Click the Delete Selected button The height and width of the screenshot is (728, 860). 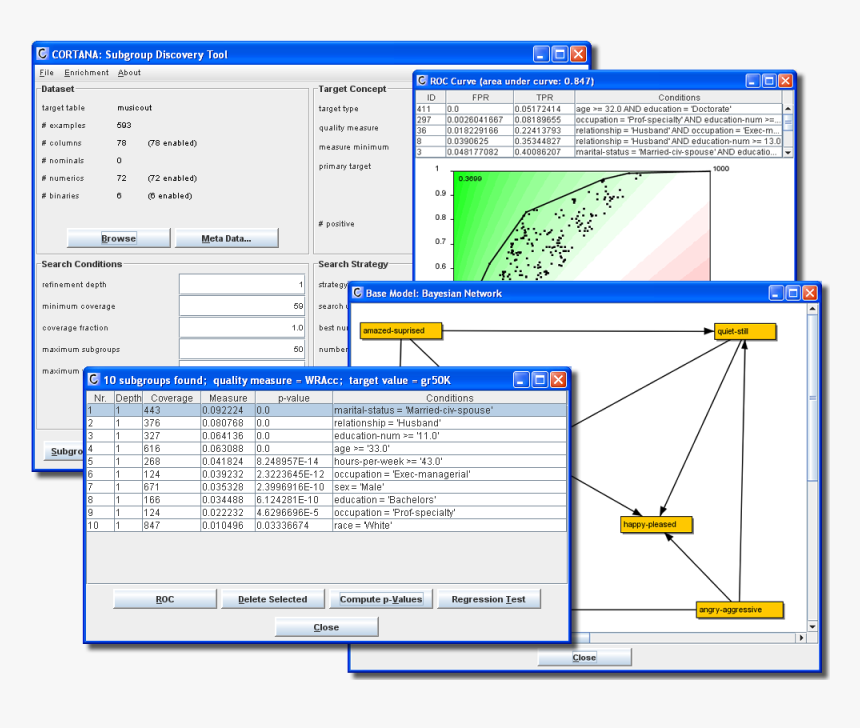pos(273,599)
